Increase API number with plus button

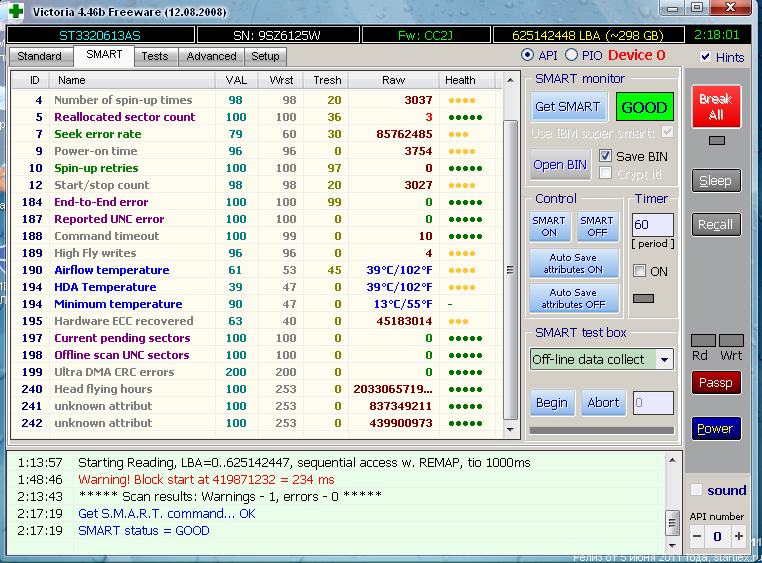739,536
